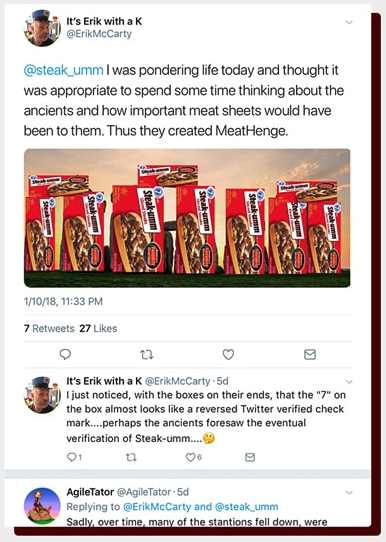Viewport: 386px width, 542px height.
Task: Open AgileTator's profile avatar
Action: click(42, 506)
